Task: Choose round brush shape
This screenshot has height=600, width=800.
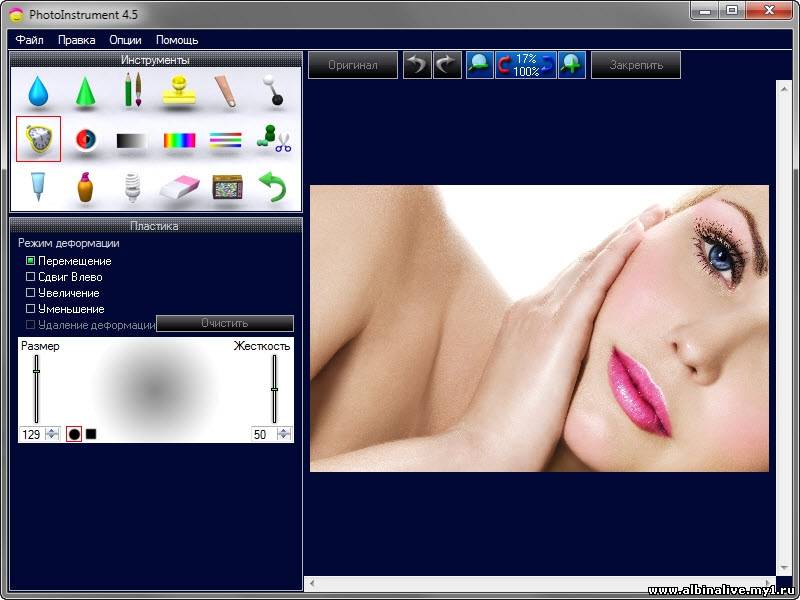Action: (x=74, y=434)
